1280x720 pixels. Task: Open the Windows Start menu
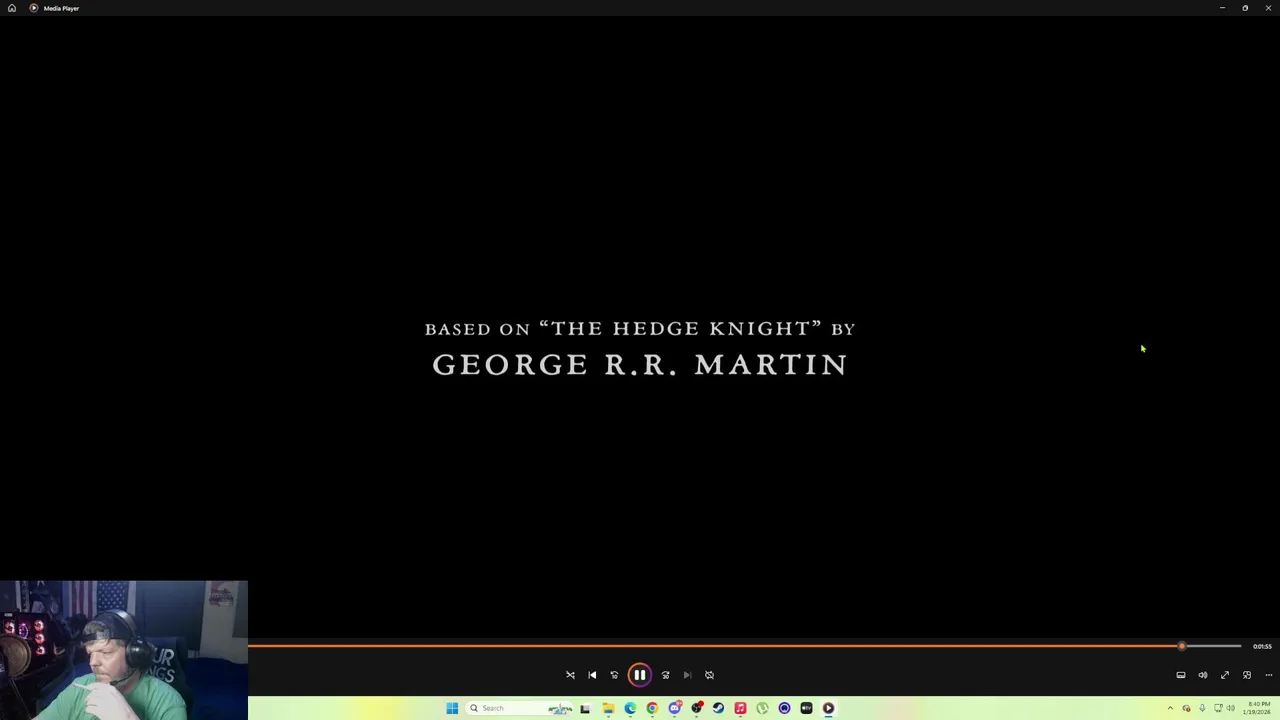452,708
